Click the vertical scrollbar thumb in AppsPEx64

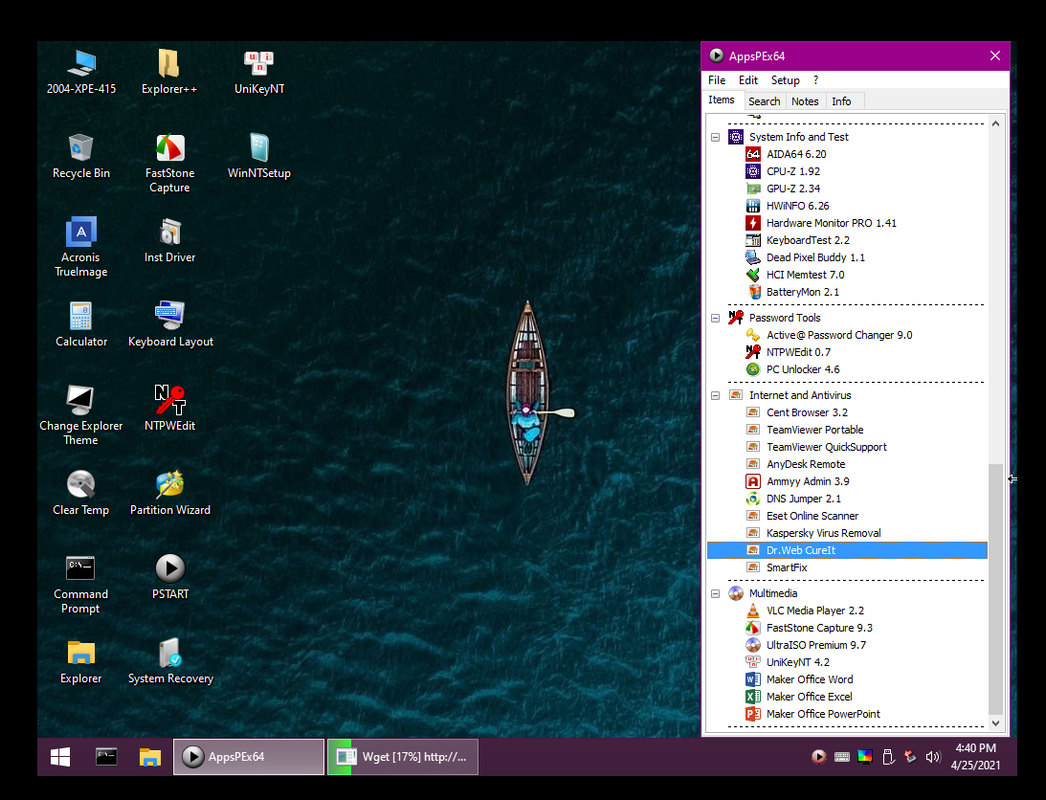click(995, 588)
